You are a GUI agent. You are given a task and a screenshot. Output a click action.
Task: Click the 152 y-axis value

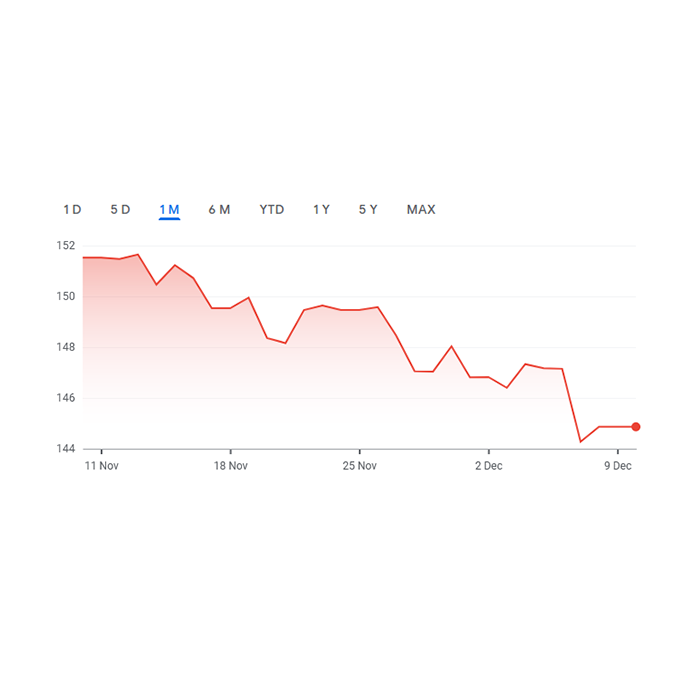pos(66,246)
